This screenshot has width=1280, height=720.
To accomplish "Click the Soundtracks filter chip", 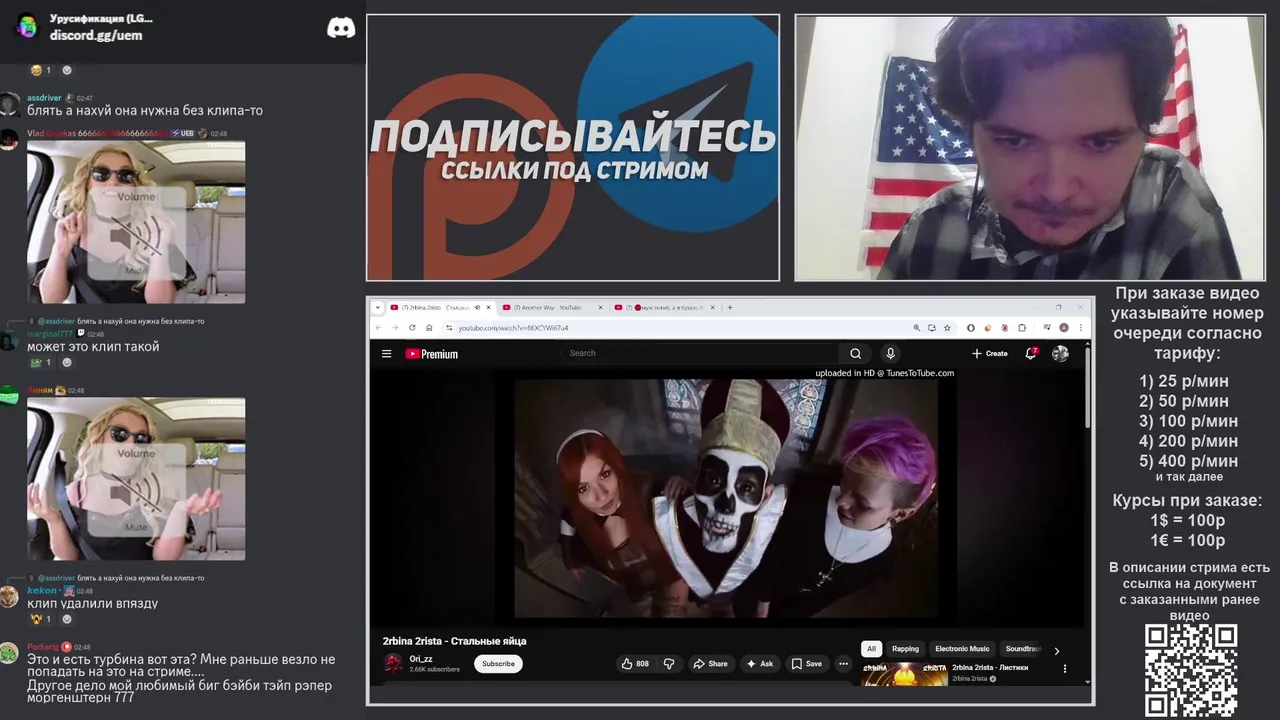I will click(1022, 649).
